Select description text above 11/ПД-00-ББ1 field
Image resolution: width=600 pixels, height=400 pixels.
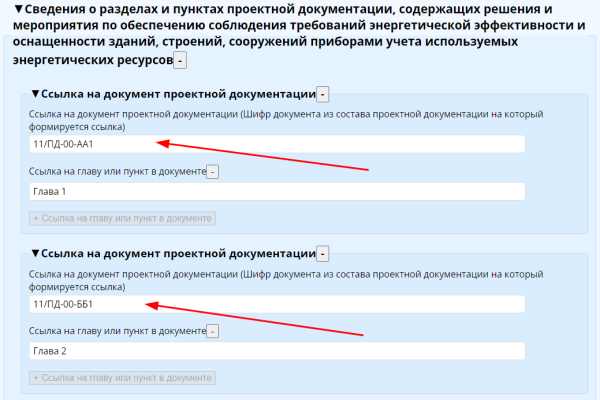pos(286,280)
